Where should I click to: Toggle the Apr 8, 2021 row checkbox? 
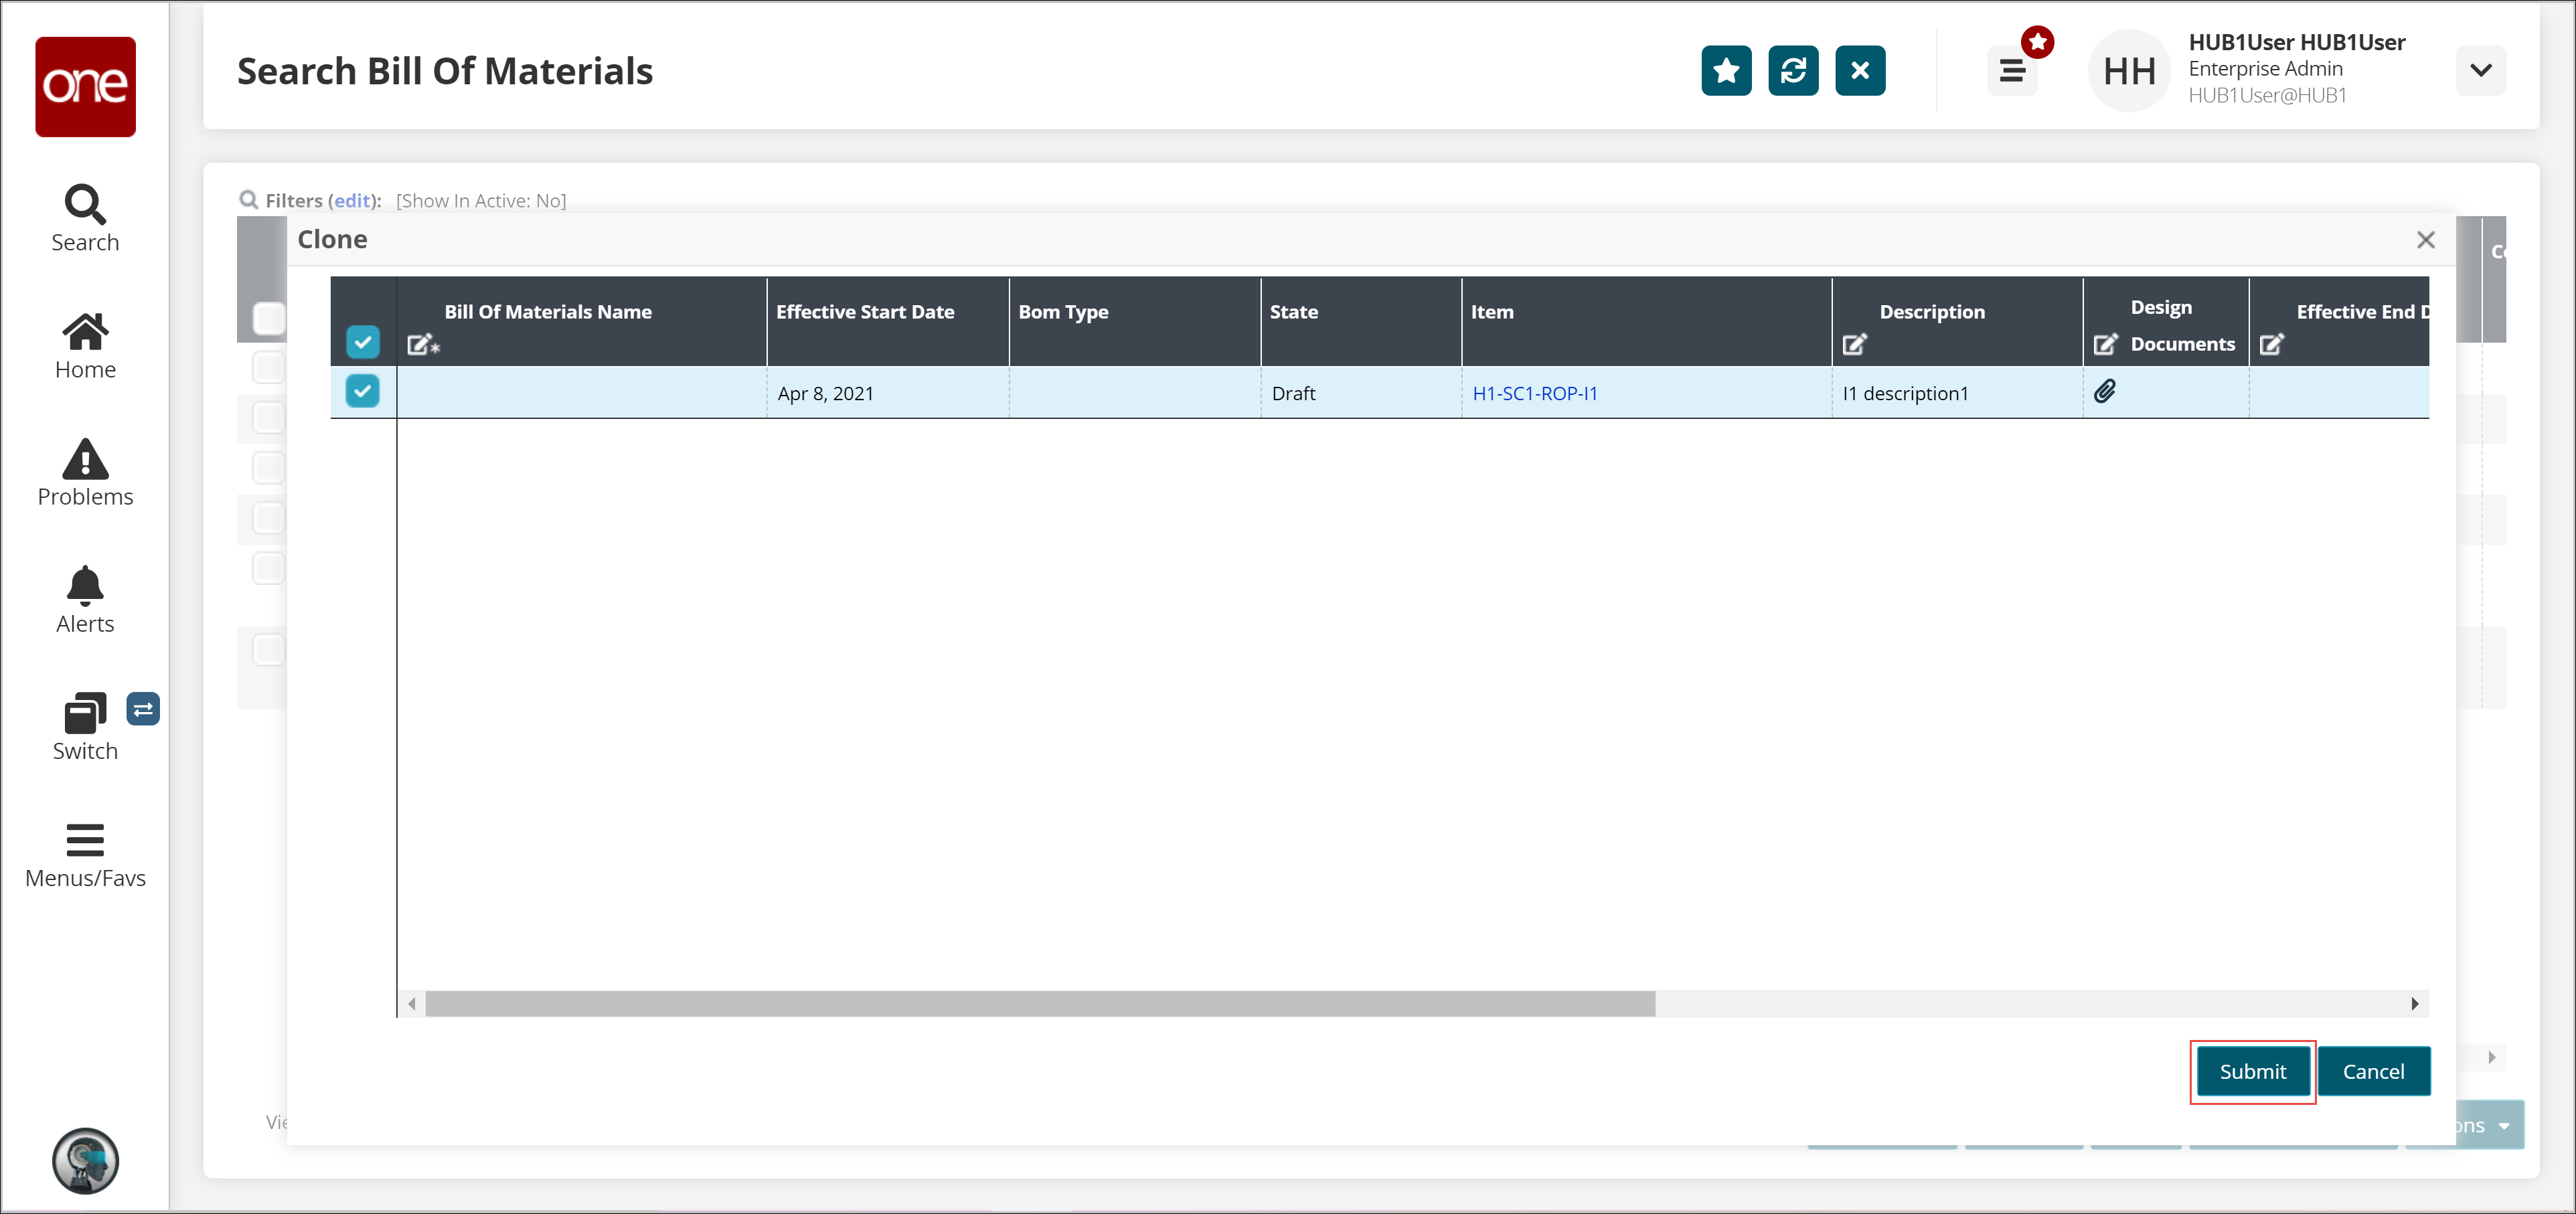[363, 391]
